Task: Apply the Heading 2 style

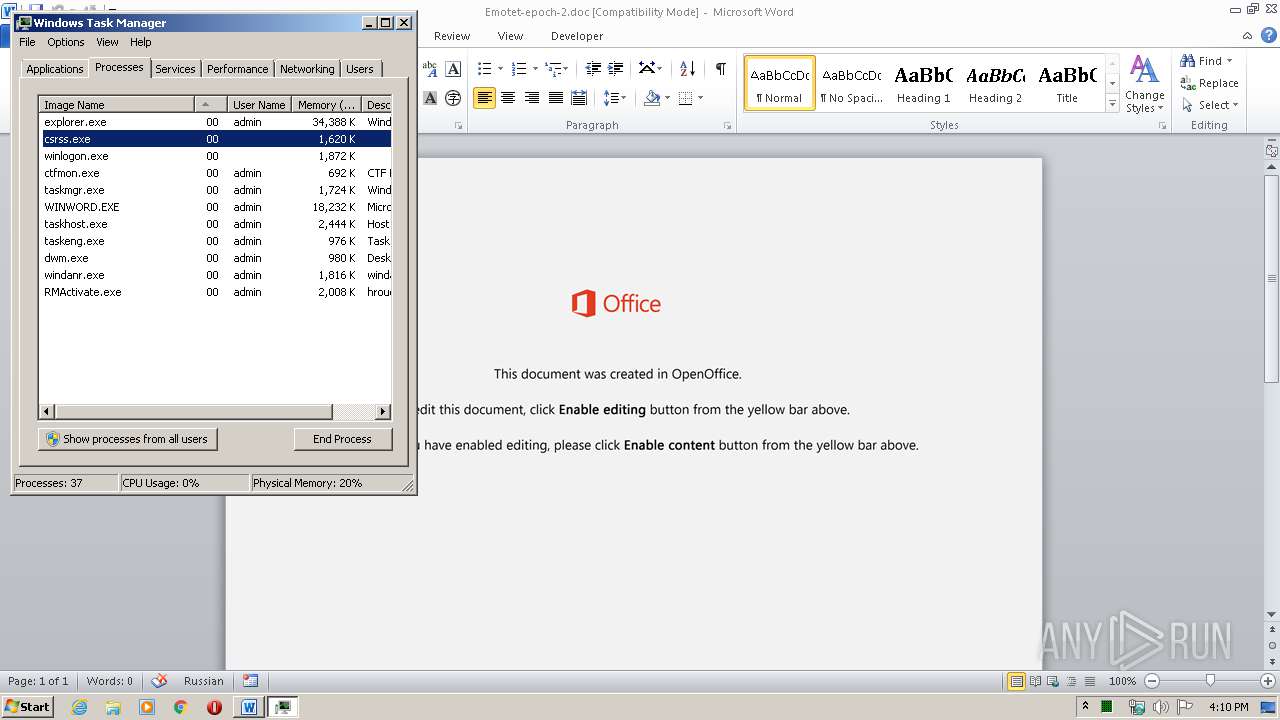Action: click(x=996, y=82)
